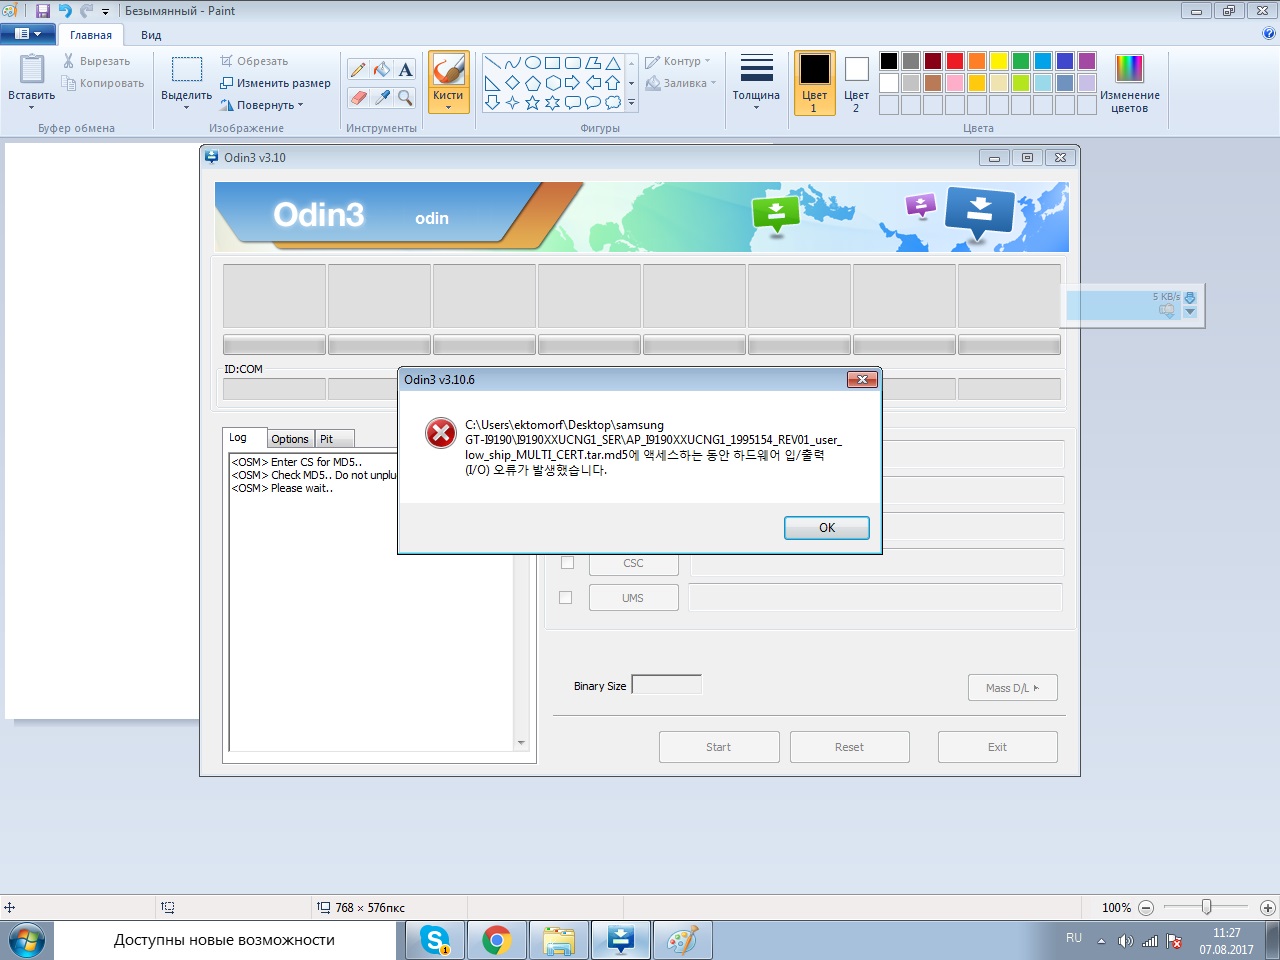The width and height of the screenshot is (1280, 960).
Task: Switch to the View ribbon tab
Action: pyautogui.click(x=151, y=35)
